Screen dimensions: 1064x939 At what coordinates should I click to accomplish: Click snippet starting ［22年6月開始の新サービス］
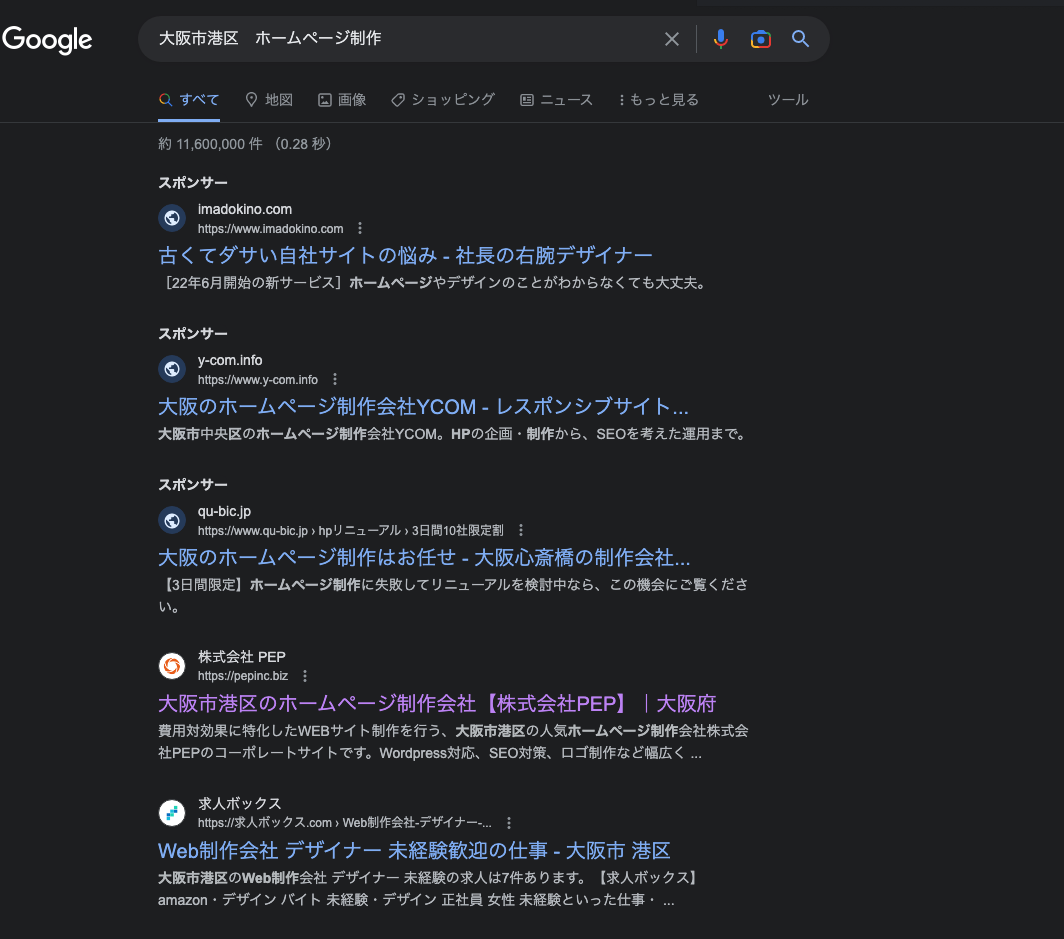[x=435, y=283]
